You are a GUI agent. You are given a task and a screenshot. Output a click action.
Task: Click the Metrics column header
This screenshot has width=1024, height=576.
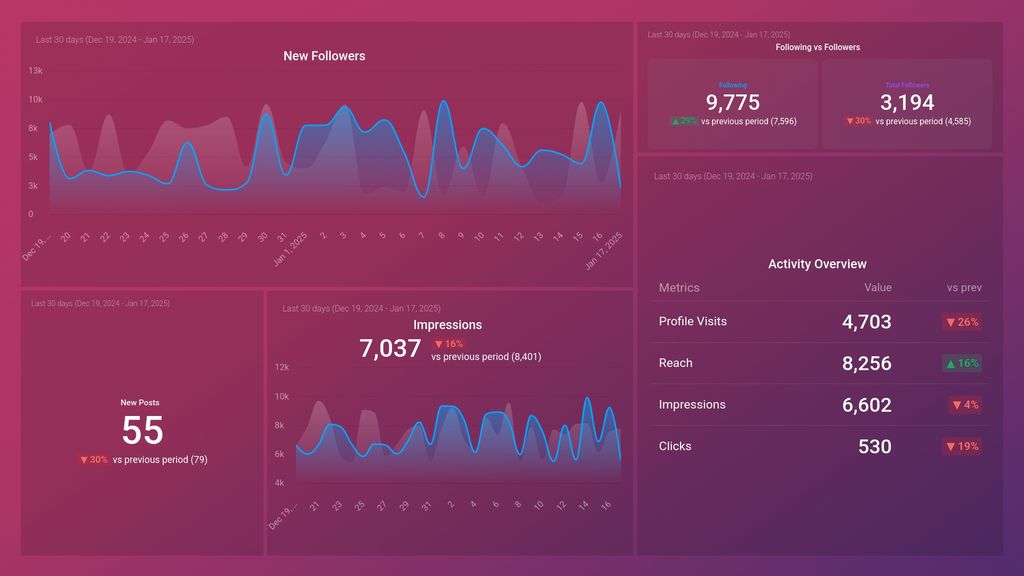click(679, 287)
